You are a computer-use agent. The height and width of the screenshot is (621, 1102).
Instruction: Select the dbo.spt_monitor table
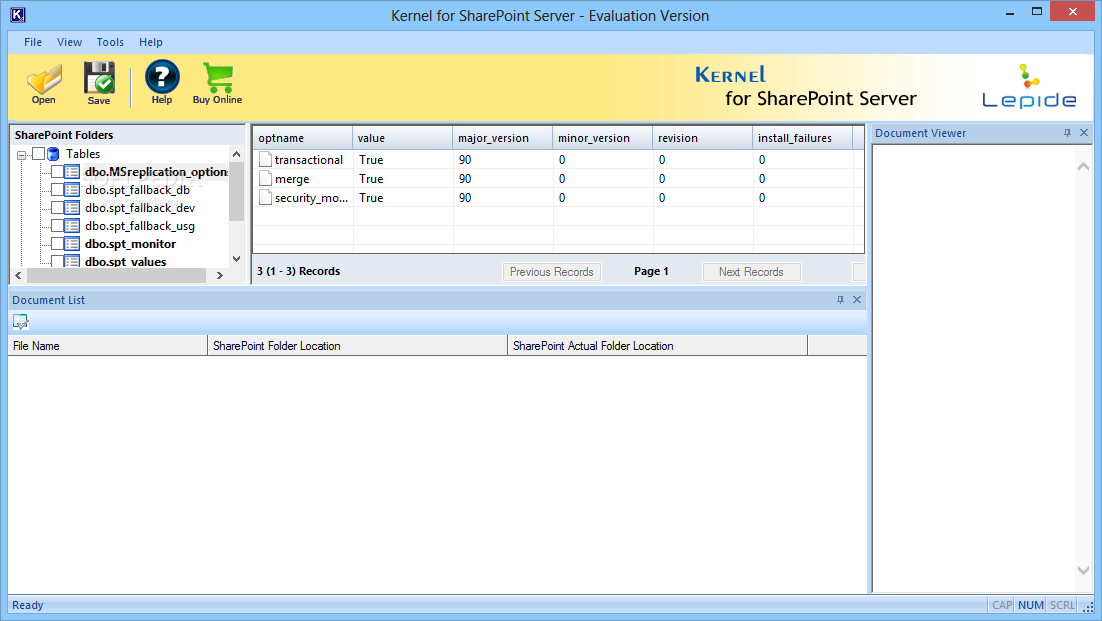point(131,244)
